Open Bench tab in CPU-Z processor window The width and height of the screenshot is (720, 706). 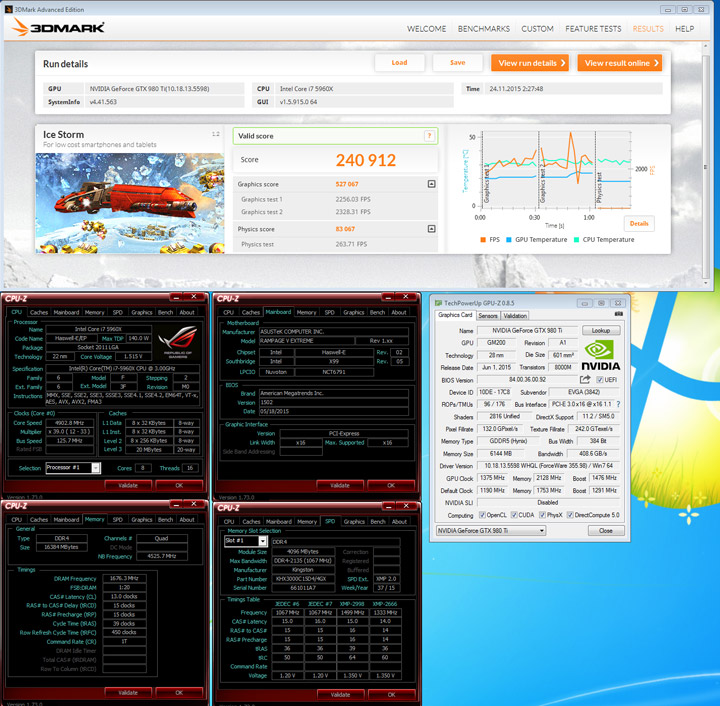pyautogui.click(x=165, y=313)
